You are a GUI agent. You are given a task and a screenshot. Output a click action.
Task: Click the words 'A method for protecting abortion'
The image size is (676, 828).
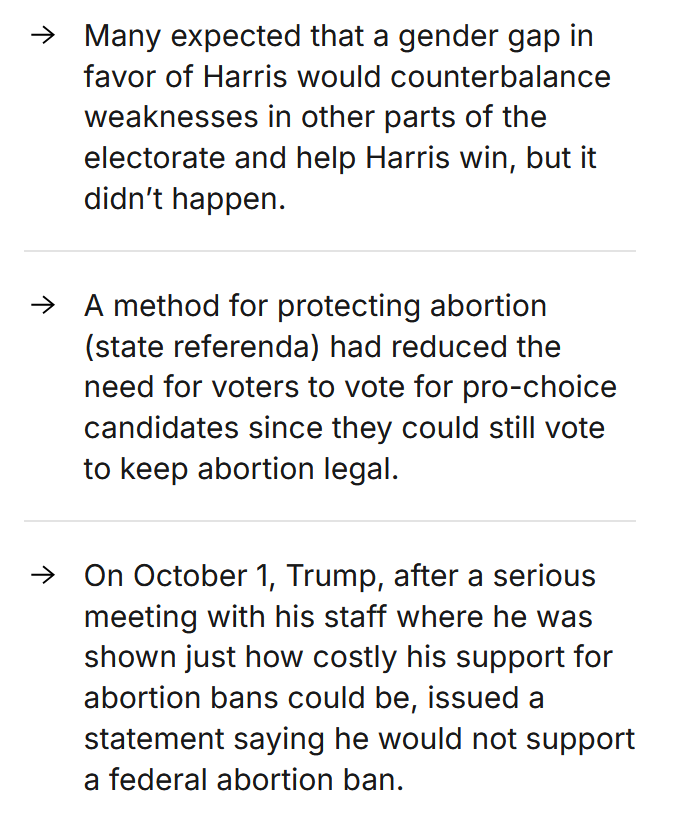315,306
